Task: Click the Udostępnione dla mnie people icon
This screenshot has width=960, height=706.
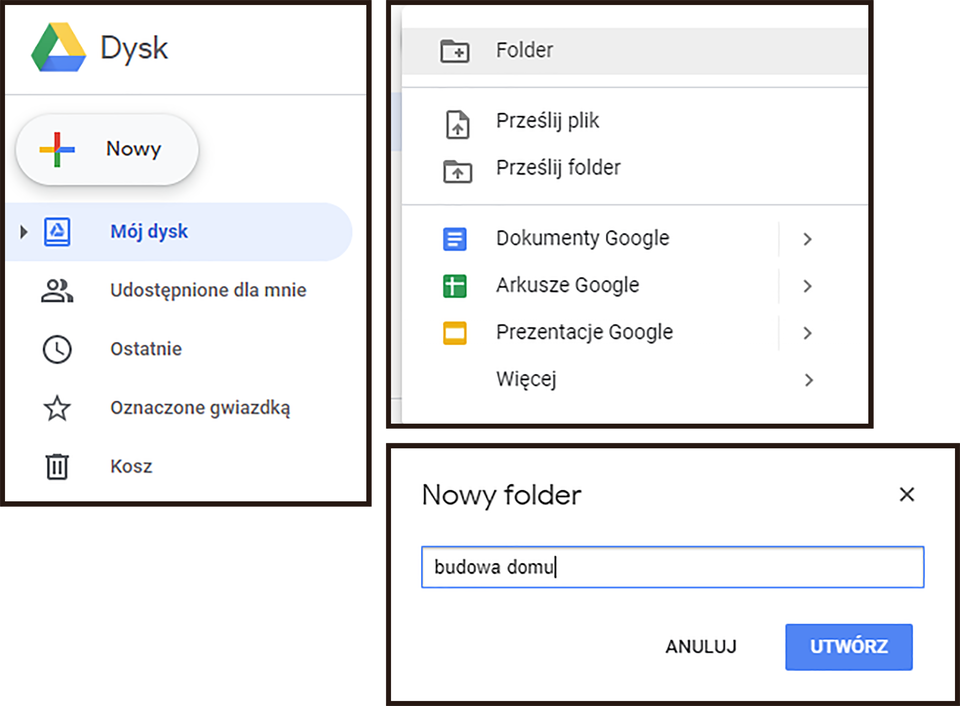Action: [x=57, y=290]
